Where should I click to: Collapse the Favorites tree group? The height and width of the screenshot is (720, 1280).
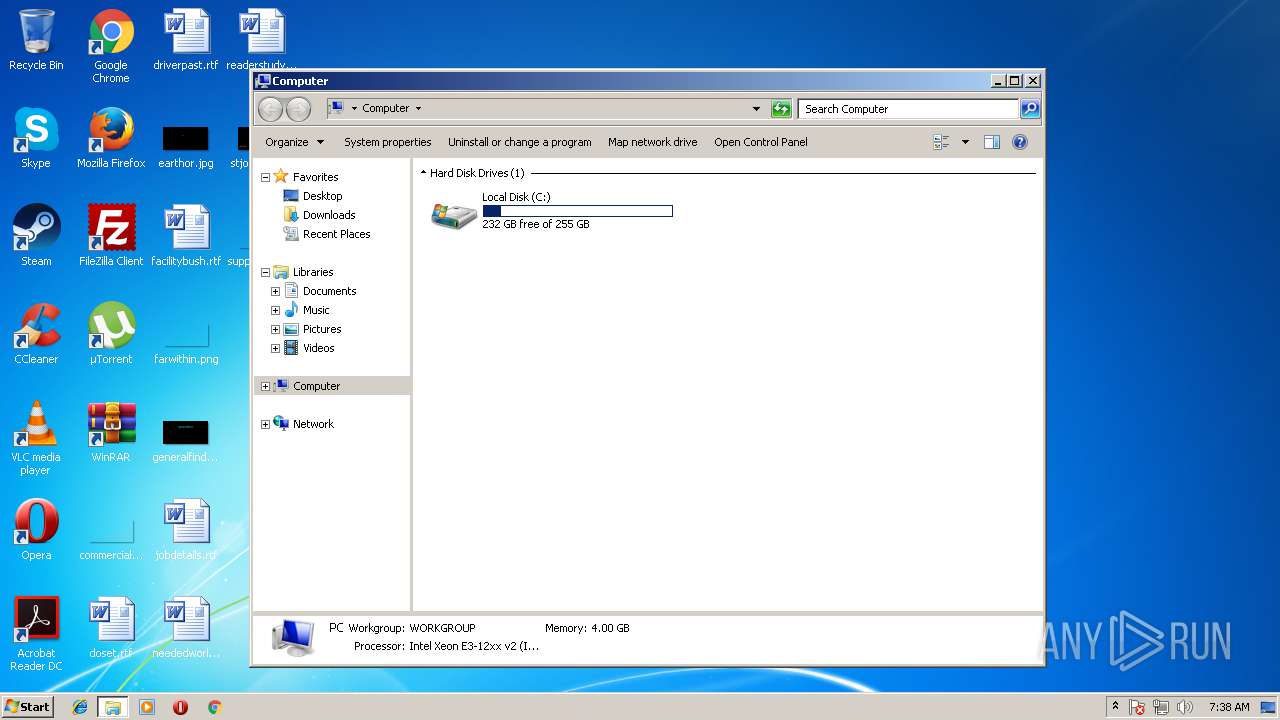coord(266,177)
